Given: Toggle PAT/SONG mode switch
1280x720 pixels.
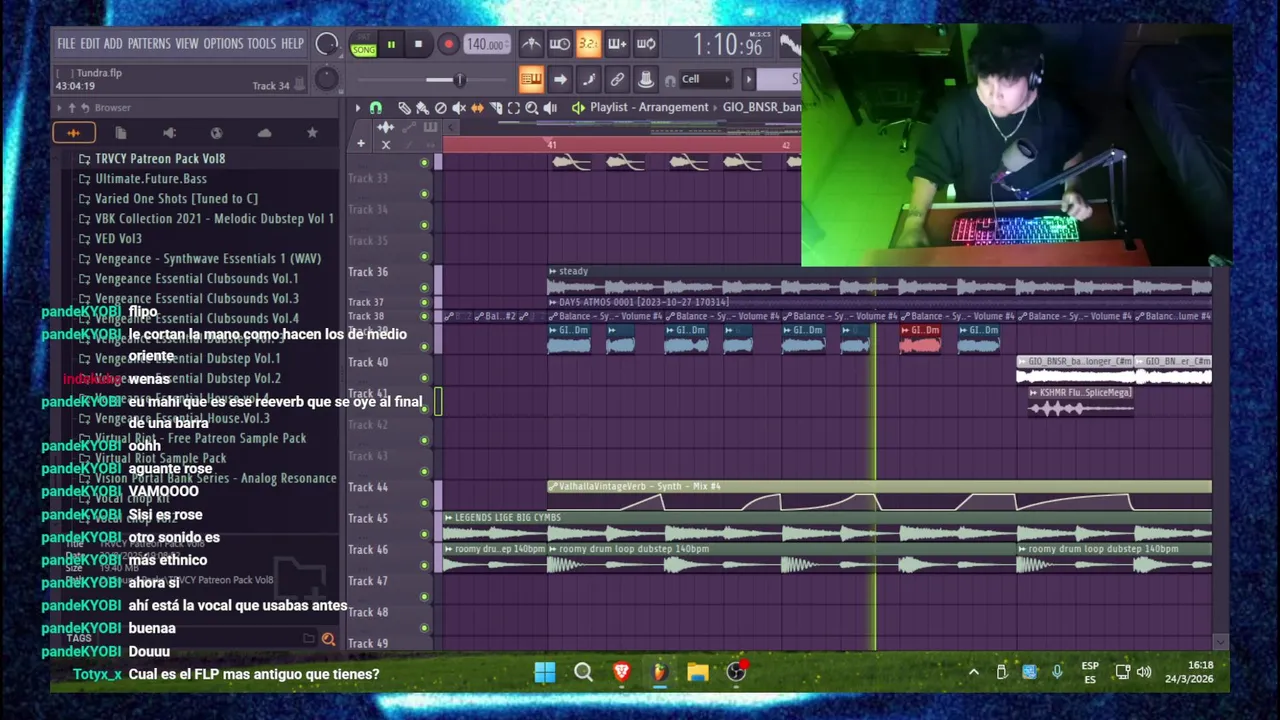Looking at the screenshot, I should [363, 44].
